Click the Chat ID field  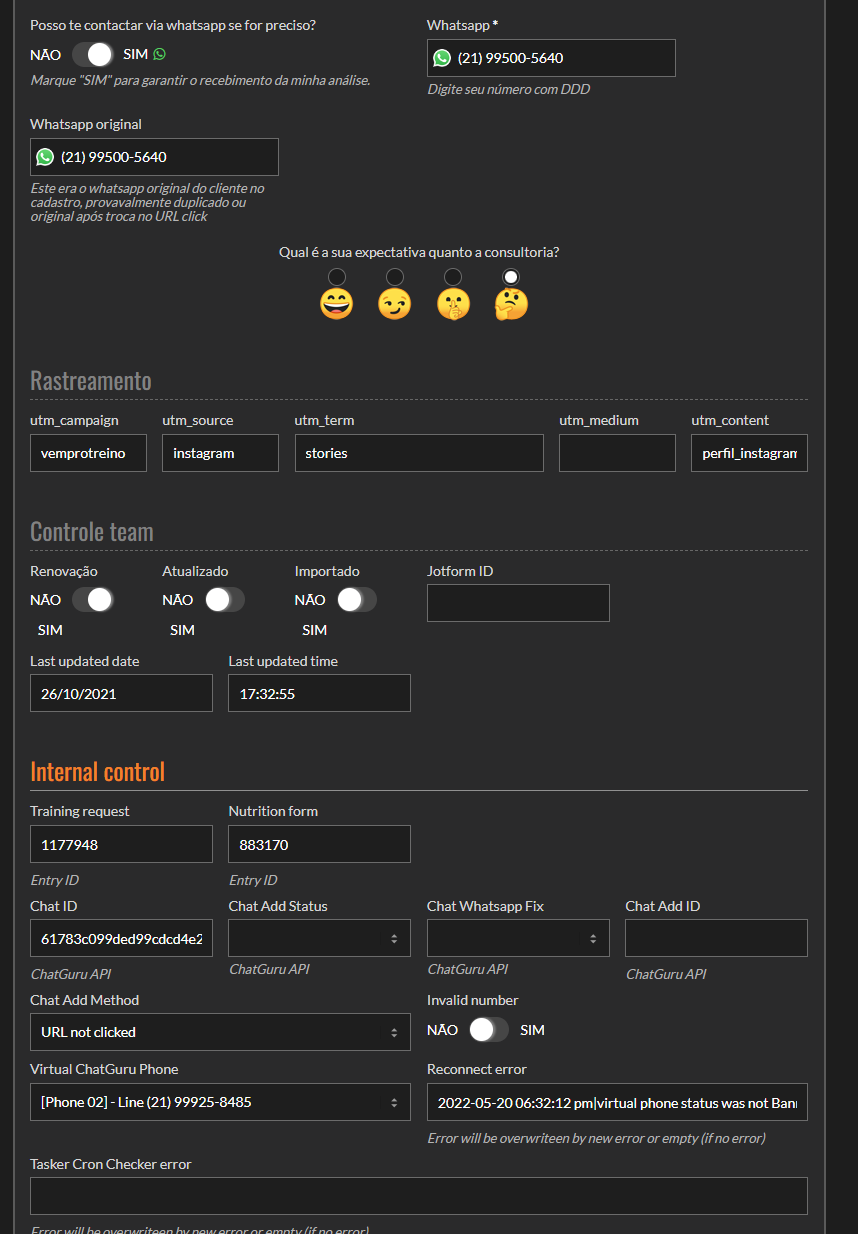(121, 938)
